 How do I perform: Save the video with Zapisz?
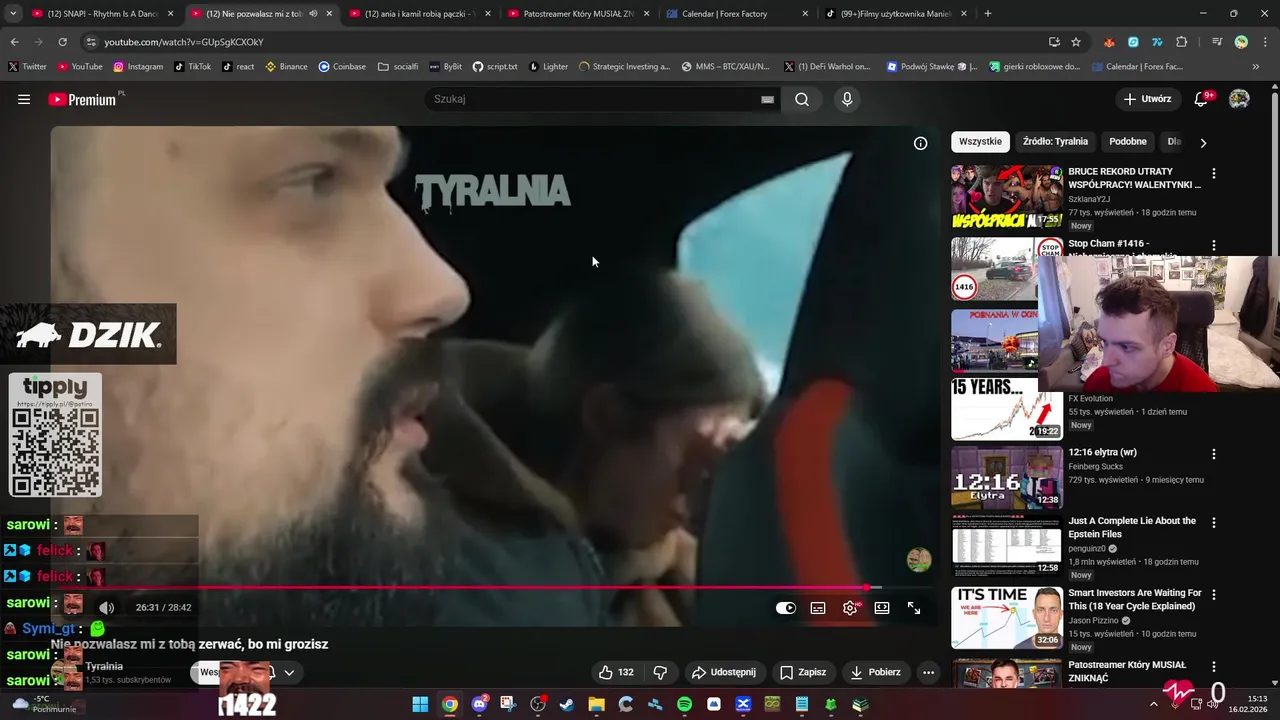(x=803, y=672)
